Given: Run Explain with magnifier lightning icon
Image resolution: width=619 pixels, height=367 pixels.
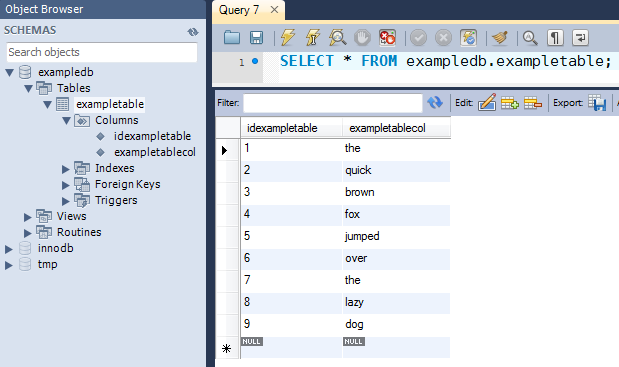Looking at the screenshot, I should pyautogui.click(x=338, y=38).
